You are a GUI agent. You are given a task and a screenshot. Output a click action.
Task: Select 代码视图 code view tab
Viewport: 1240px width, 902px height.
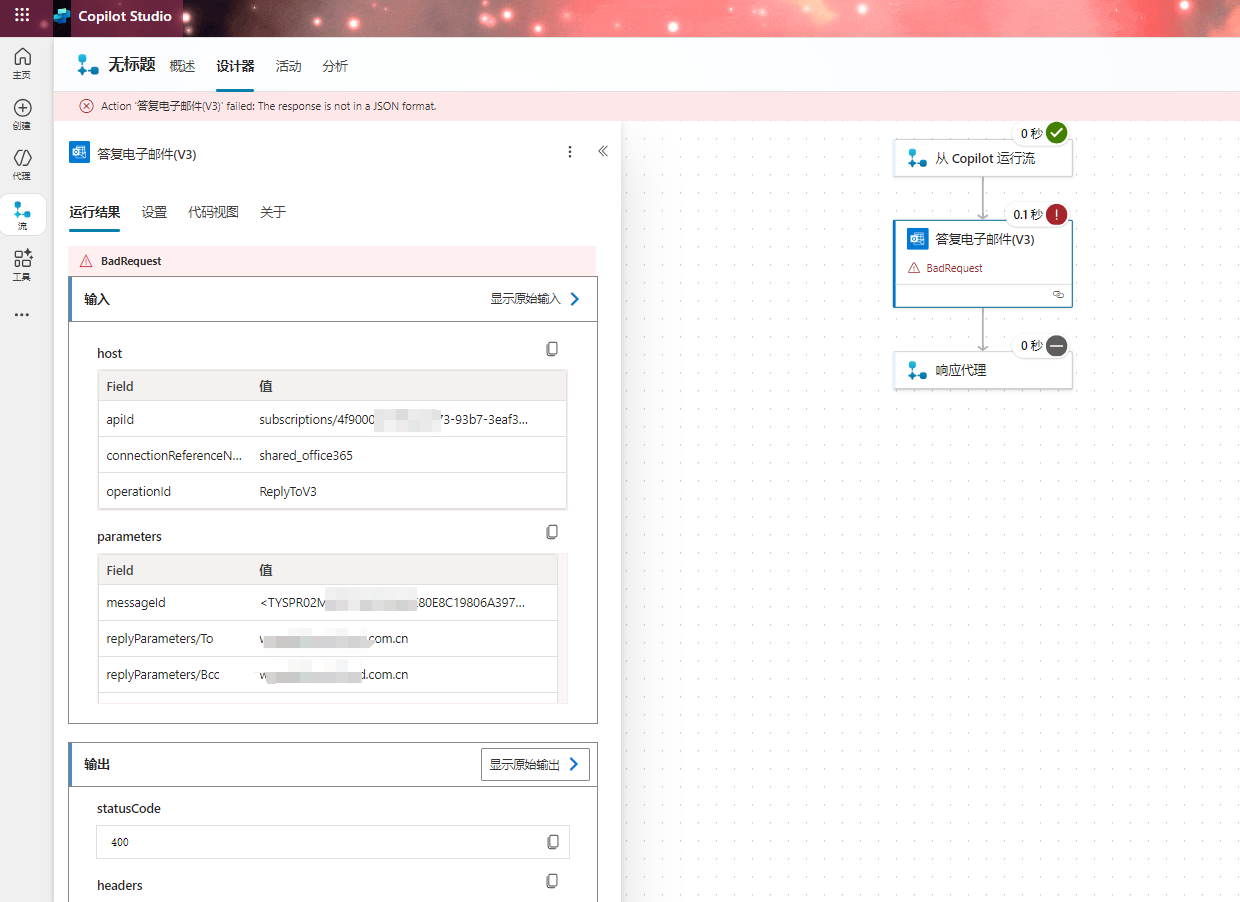(214, 212)
